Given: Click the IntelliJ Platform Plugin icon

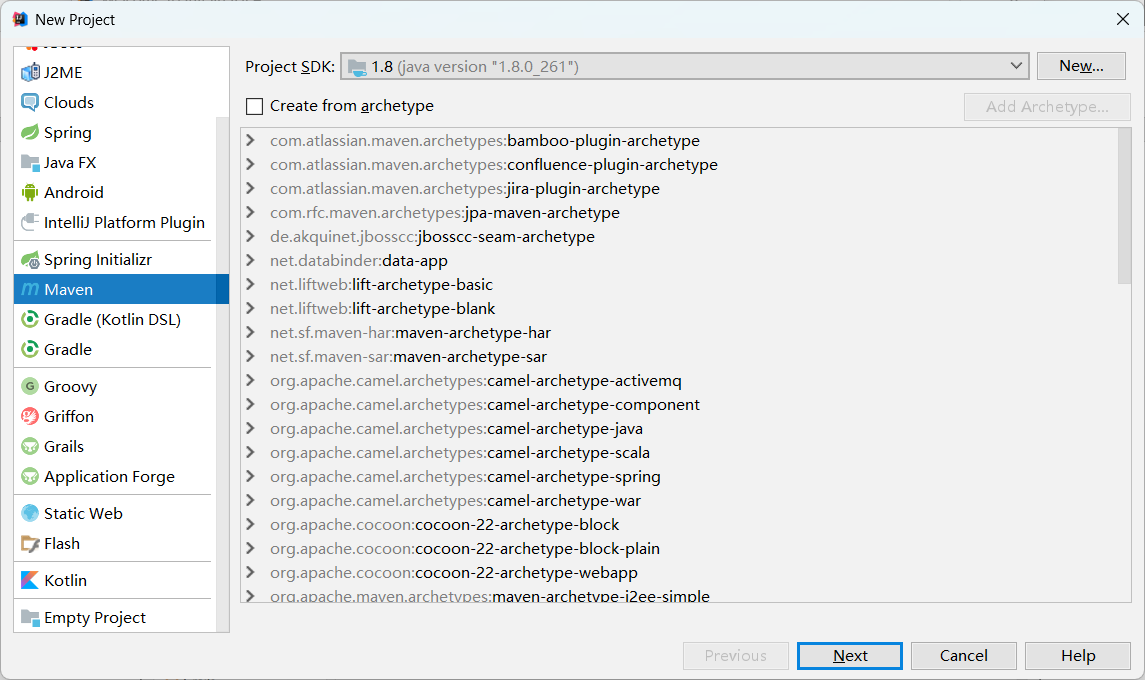Looking at the screenshot, I should click(30, 222).
